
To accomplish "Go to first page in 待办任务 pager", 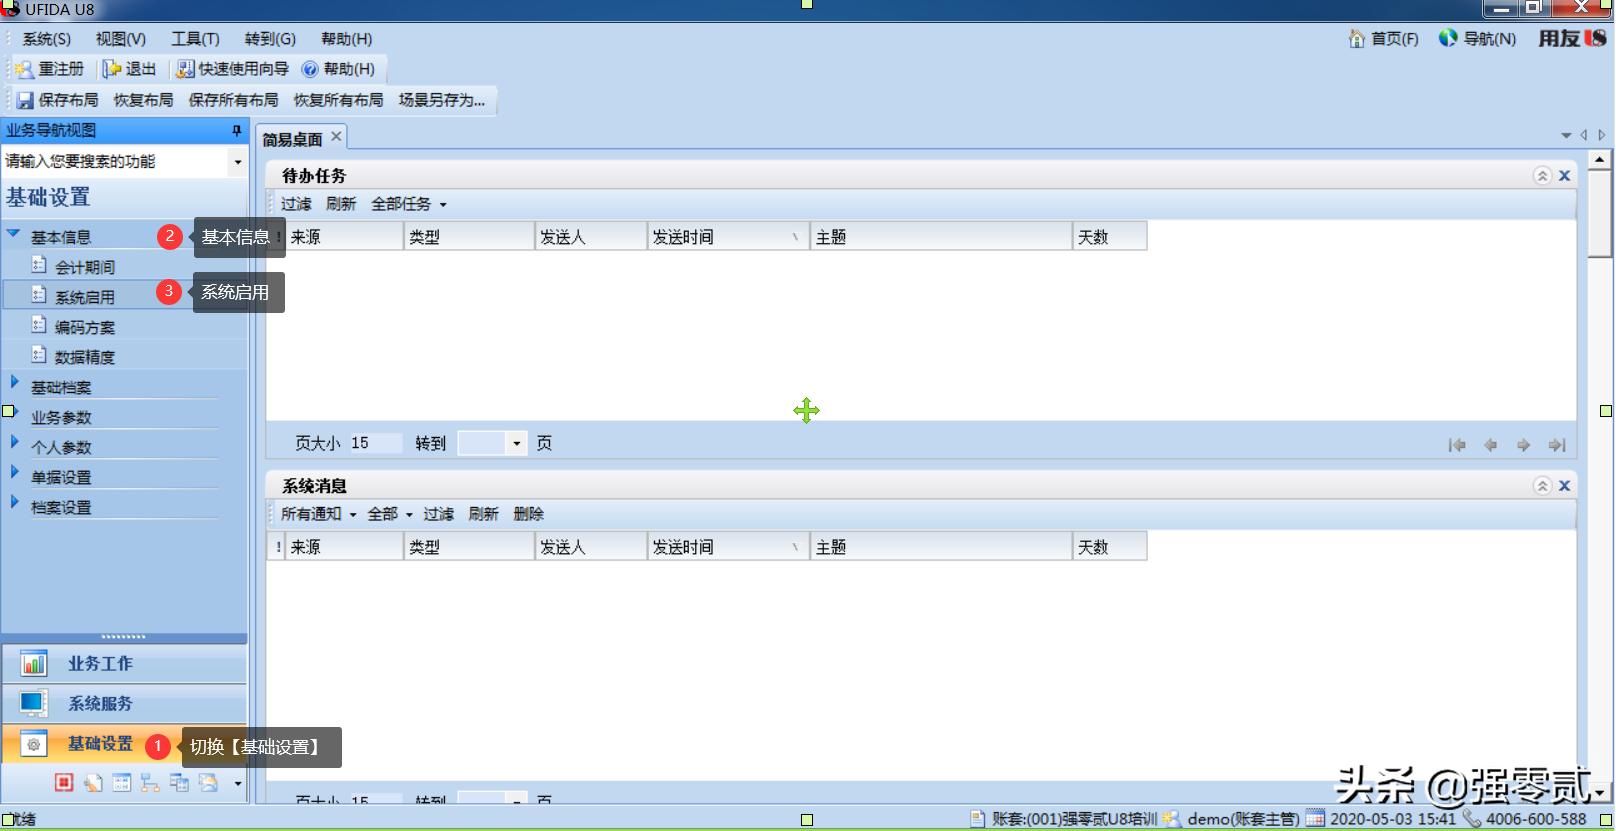I will pyautogui.click(x=1457, y=445).
